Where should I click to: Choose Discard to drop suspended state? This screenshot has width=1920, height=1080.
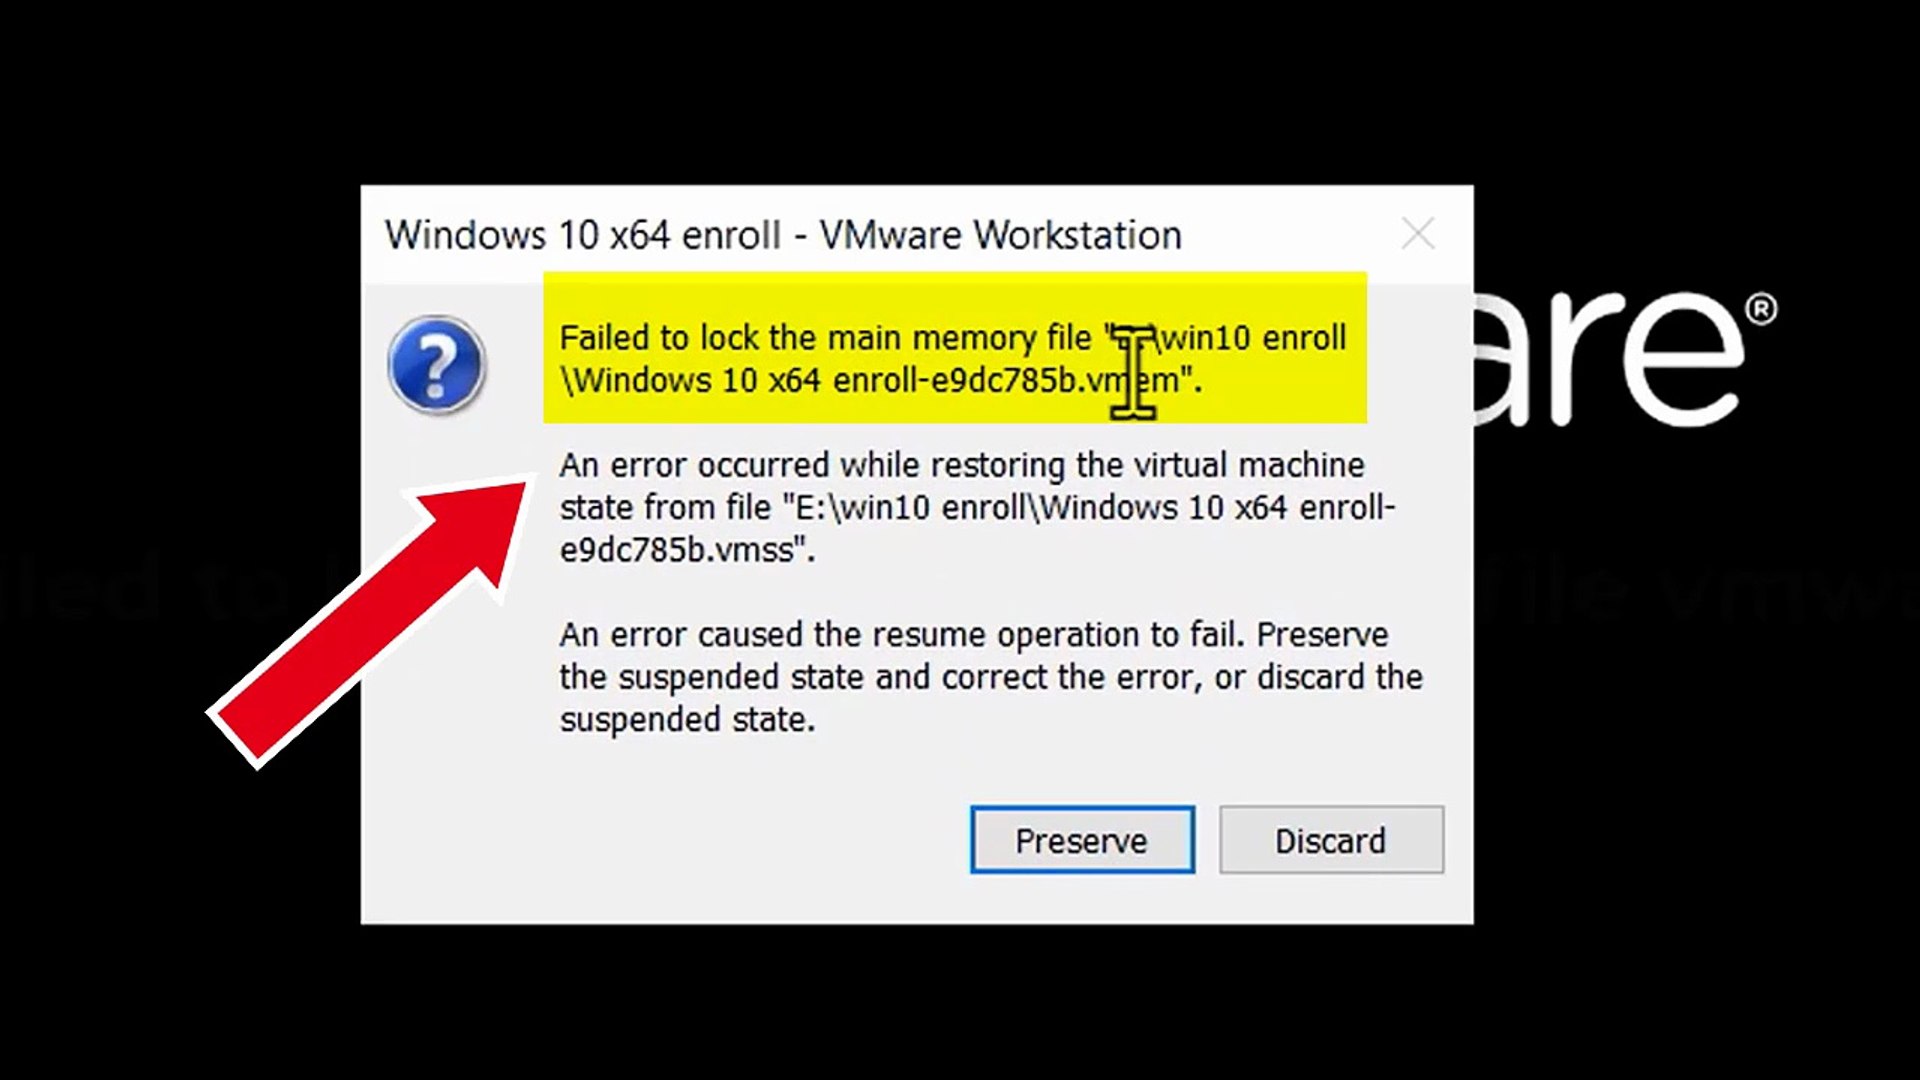point(1331,840)
